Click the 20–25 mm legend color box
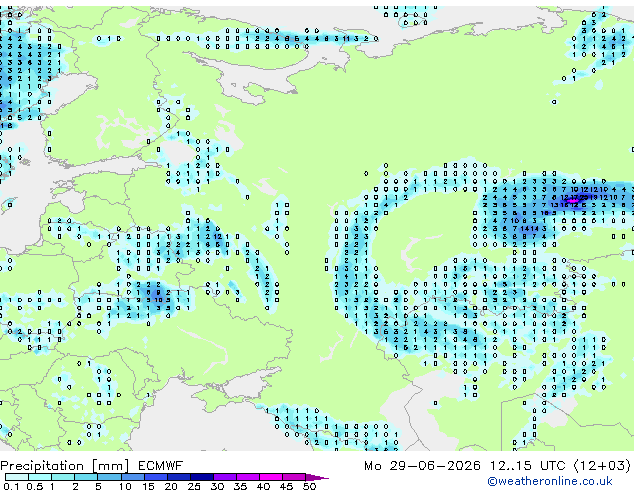 click(x=179, y=477)
